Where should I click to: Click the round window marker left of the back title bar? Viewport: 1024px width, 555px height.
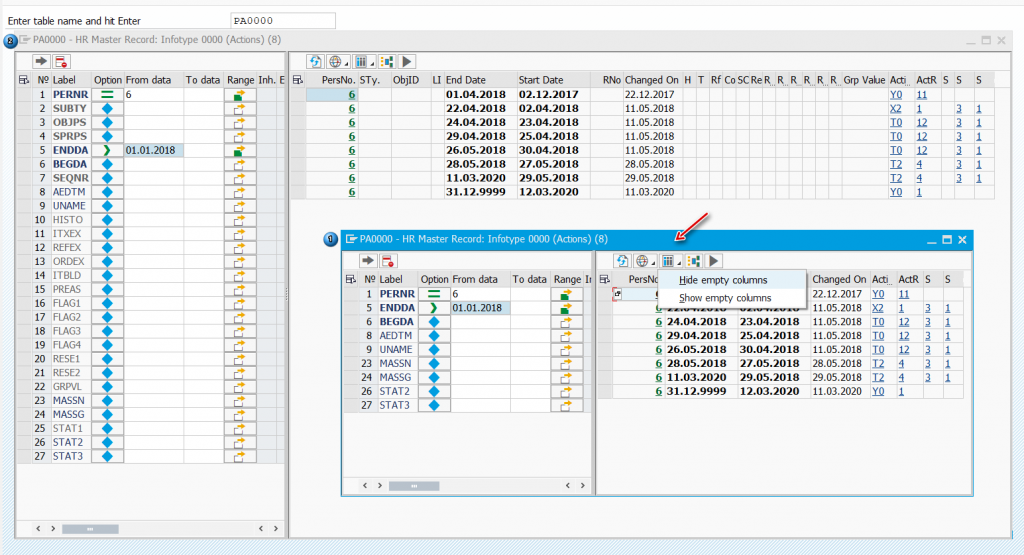click(10, 41)
